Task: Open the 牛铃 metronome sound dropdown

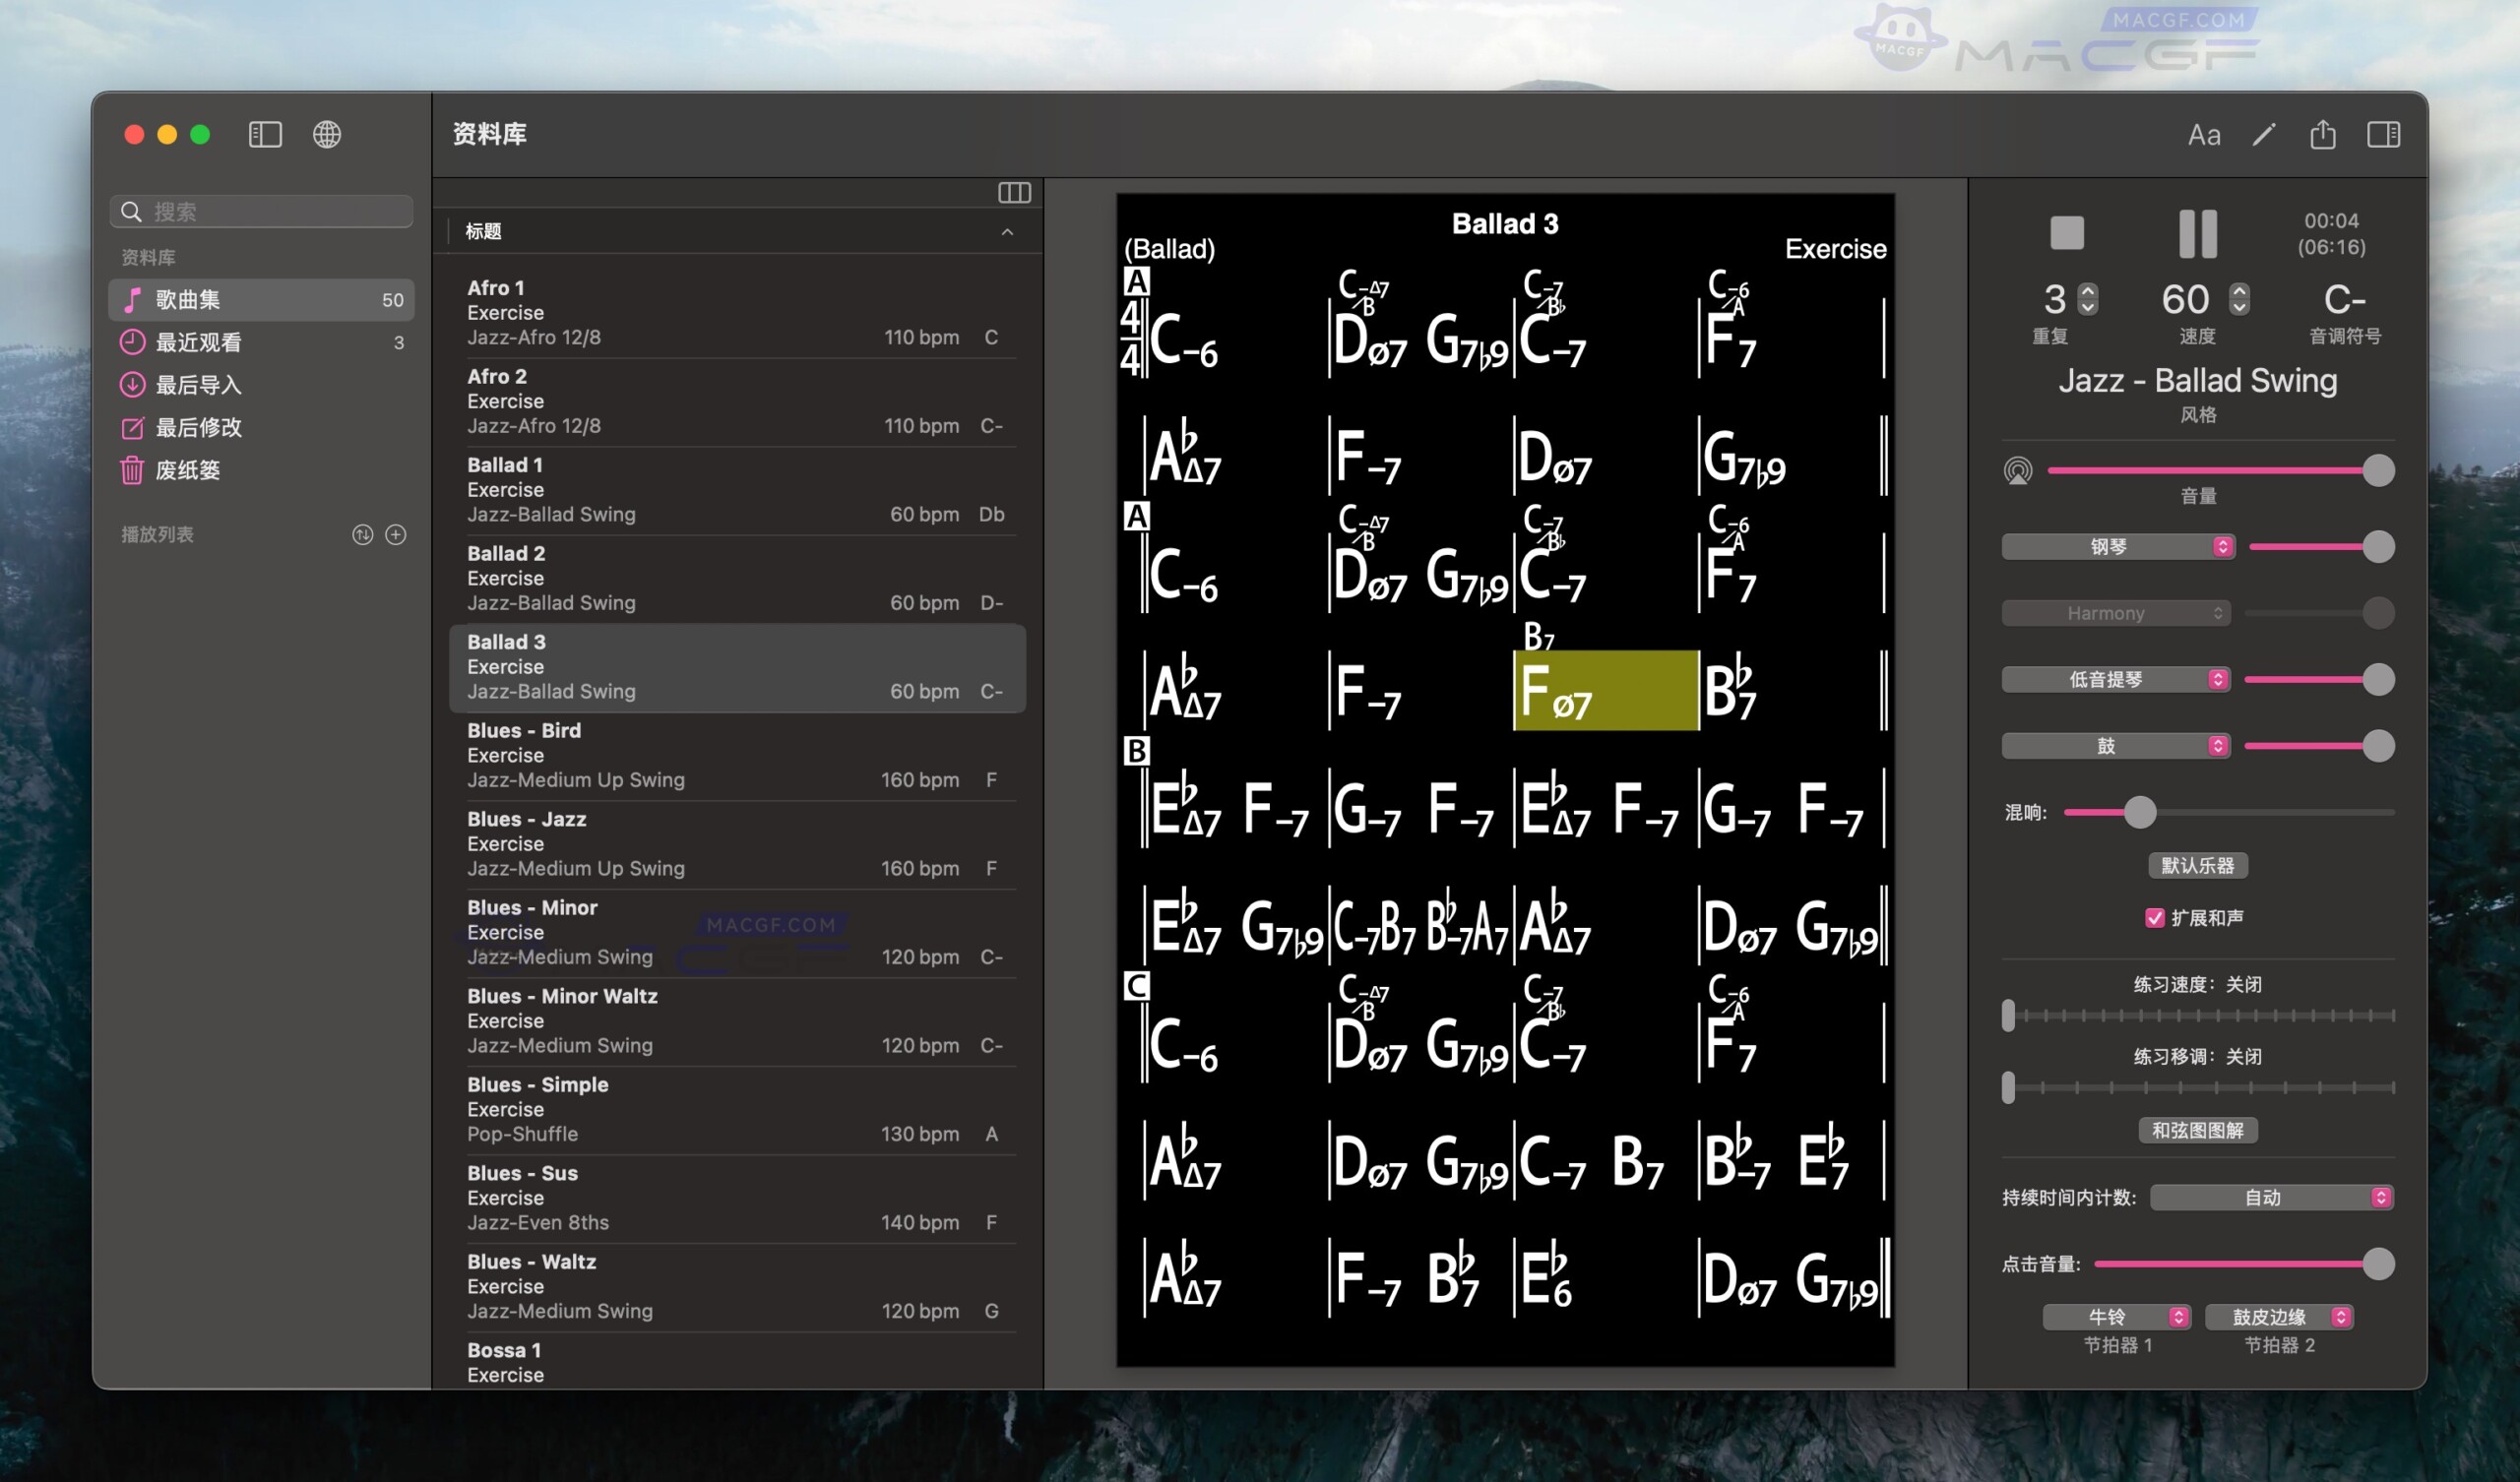Action: 2116,1317
